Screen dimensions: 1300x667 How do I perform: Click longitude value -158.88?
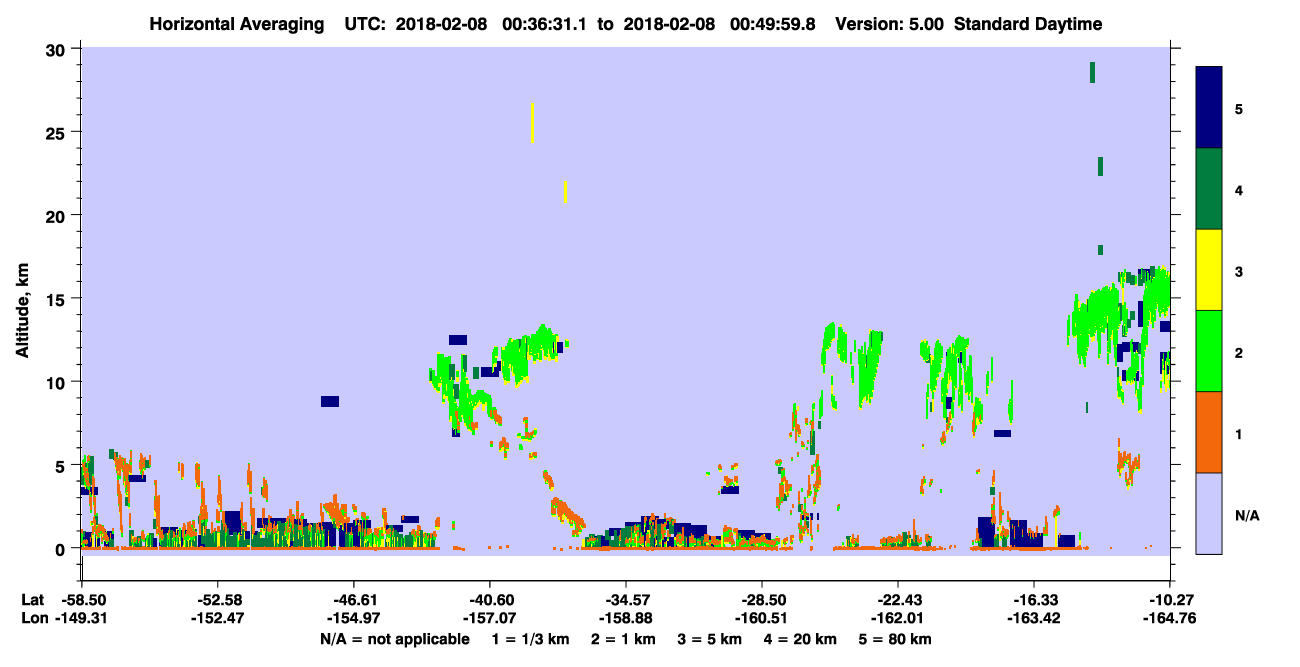626,617
